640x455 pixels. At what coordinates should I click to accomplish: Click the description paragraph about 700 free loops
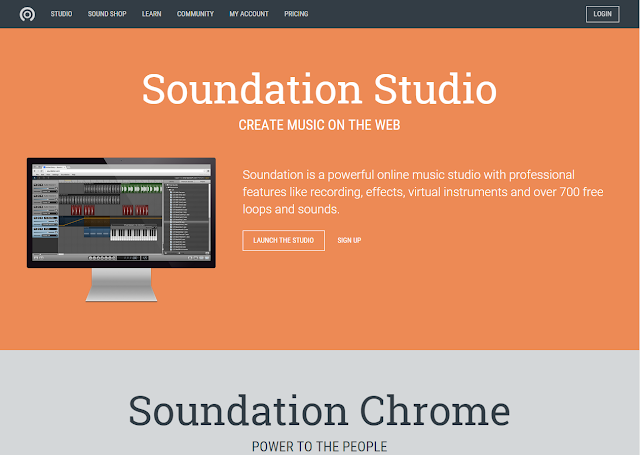click(423, 192)
